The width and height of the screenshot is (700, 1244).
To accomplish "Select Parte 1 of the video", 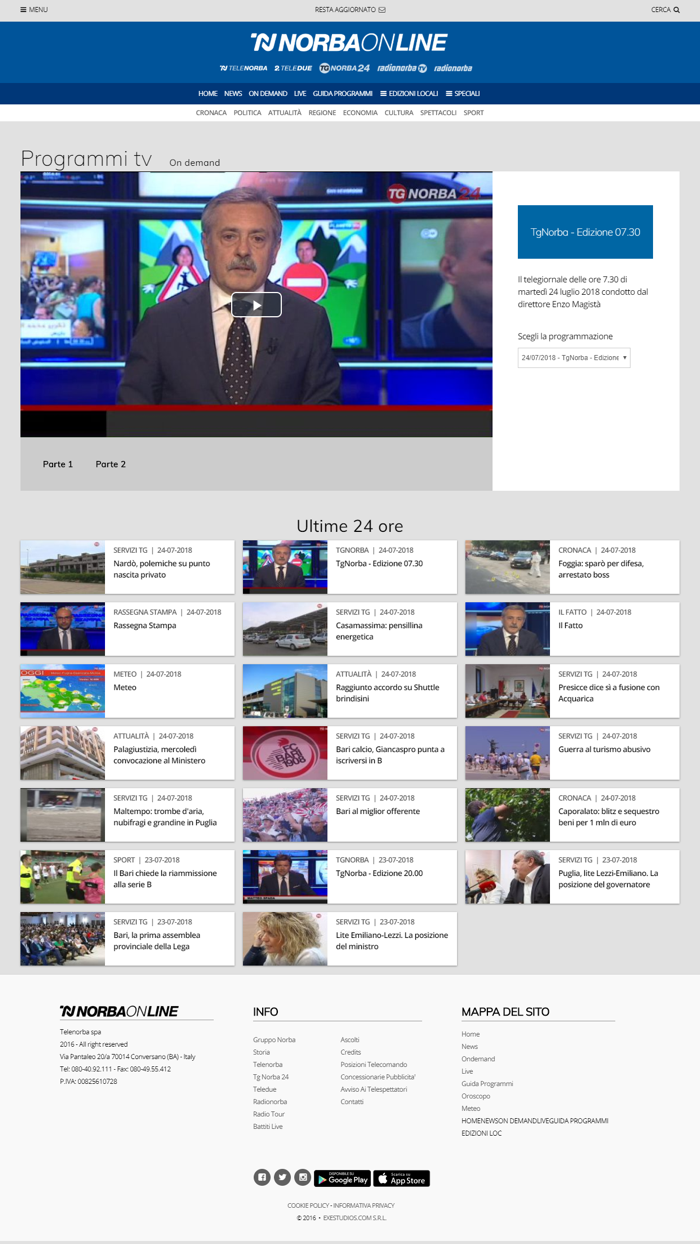I will click(x=58, y=464).
